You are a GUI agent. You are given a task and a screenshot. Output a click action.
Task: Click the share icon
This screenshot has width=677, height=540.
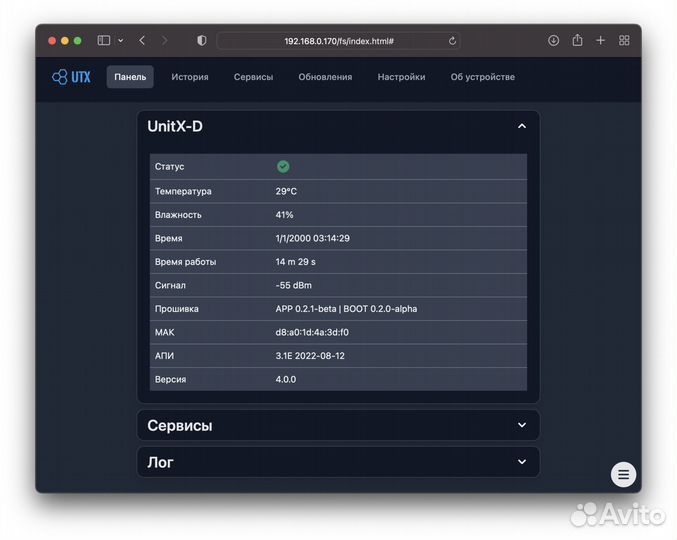(577, 40)
